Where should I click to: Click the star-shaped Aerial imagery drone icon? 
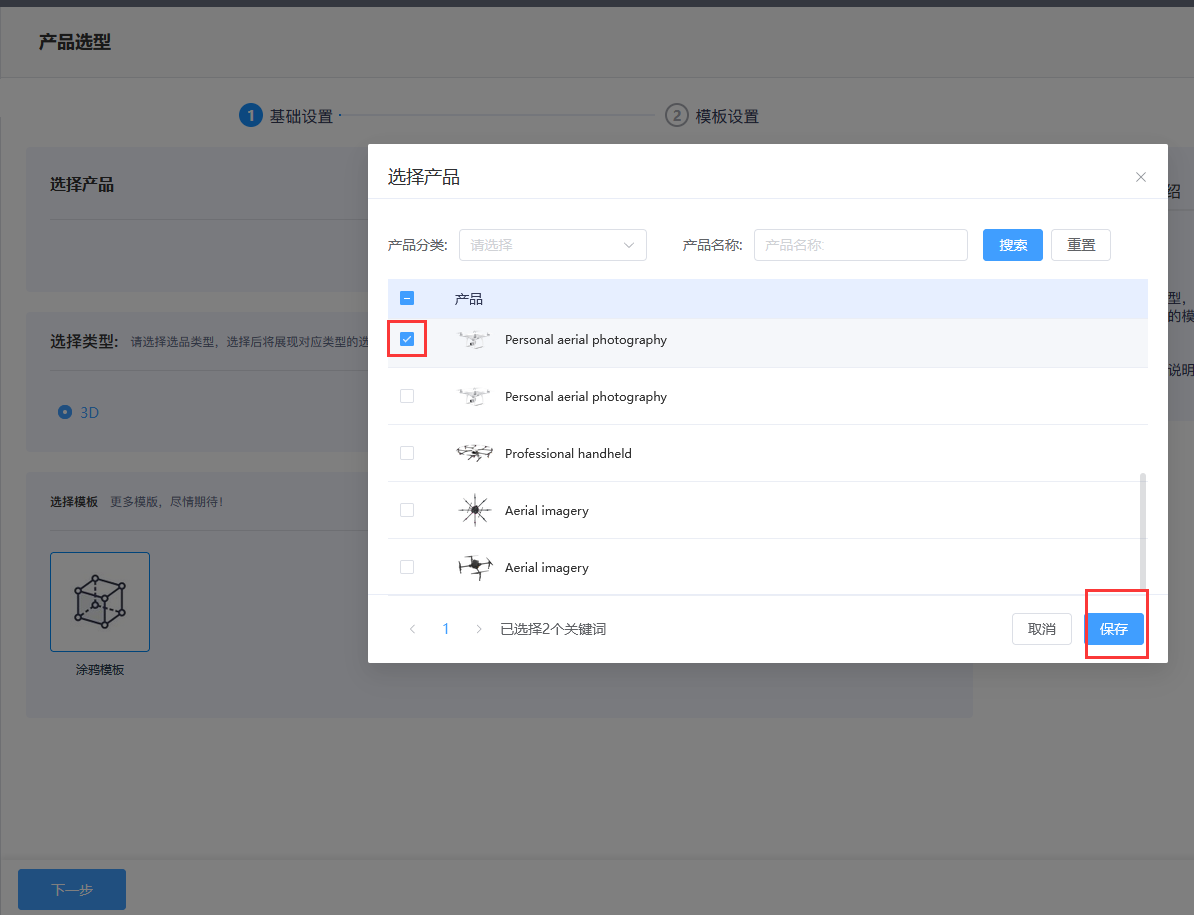click(x=474, y=511)
